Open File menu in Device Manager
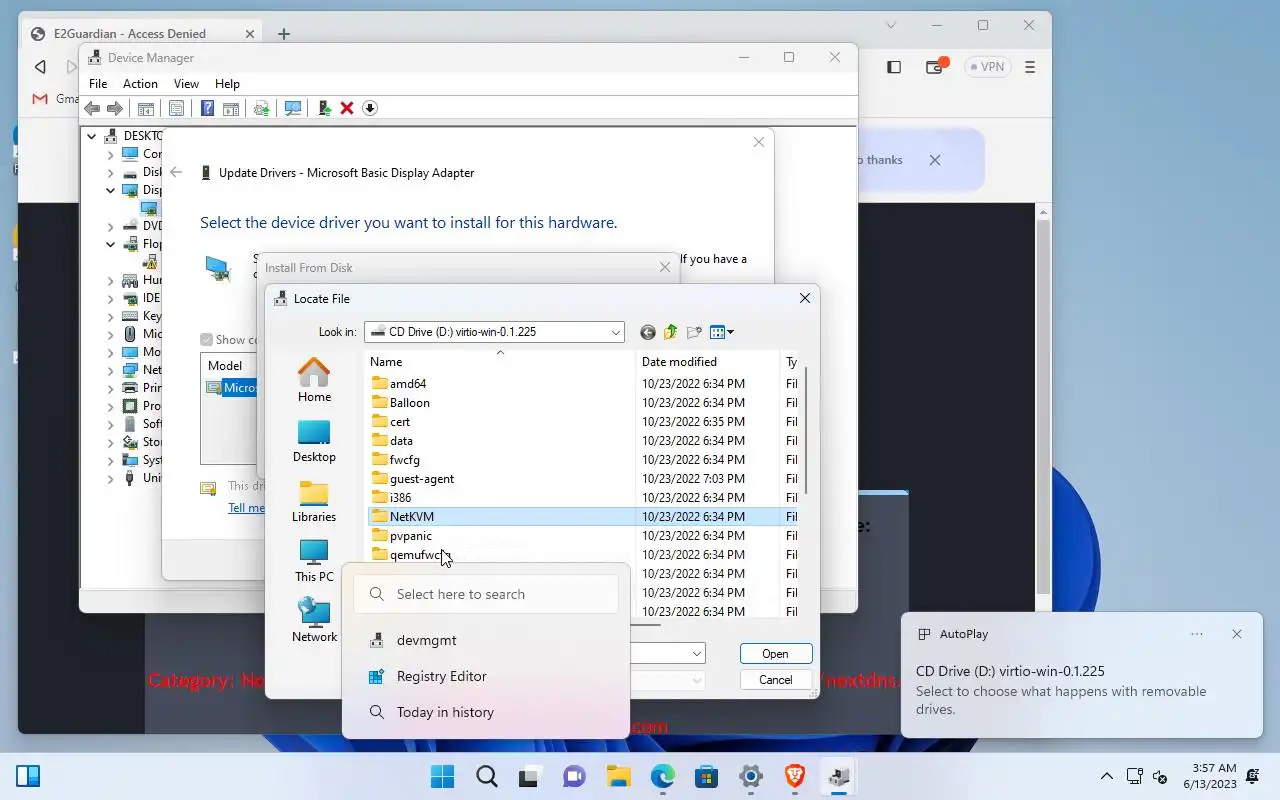The image size is (1280, 800). 98,84
